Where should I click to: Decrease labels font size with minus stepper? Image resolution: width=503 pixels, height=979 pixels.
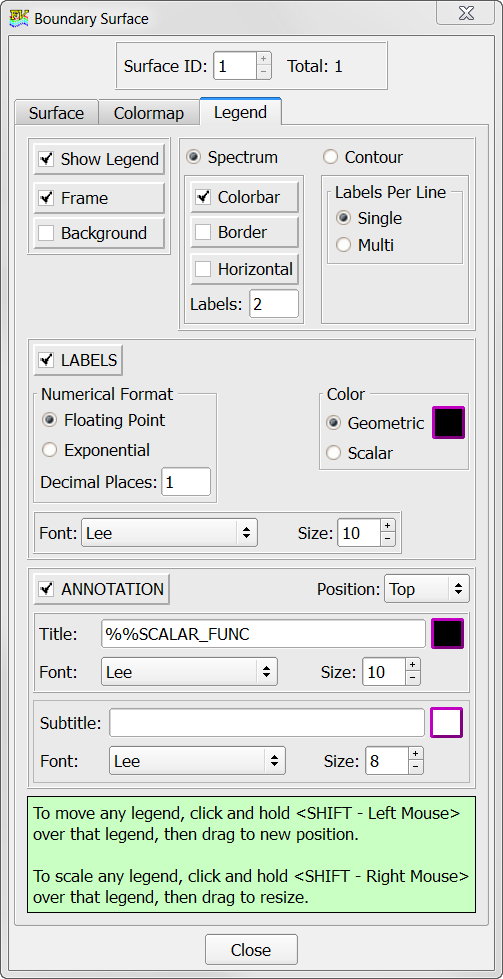(x=388, y=539)
